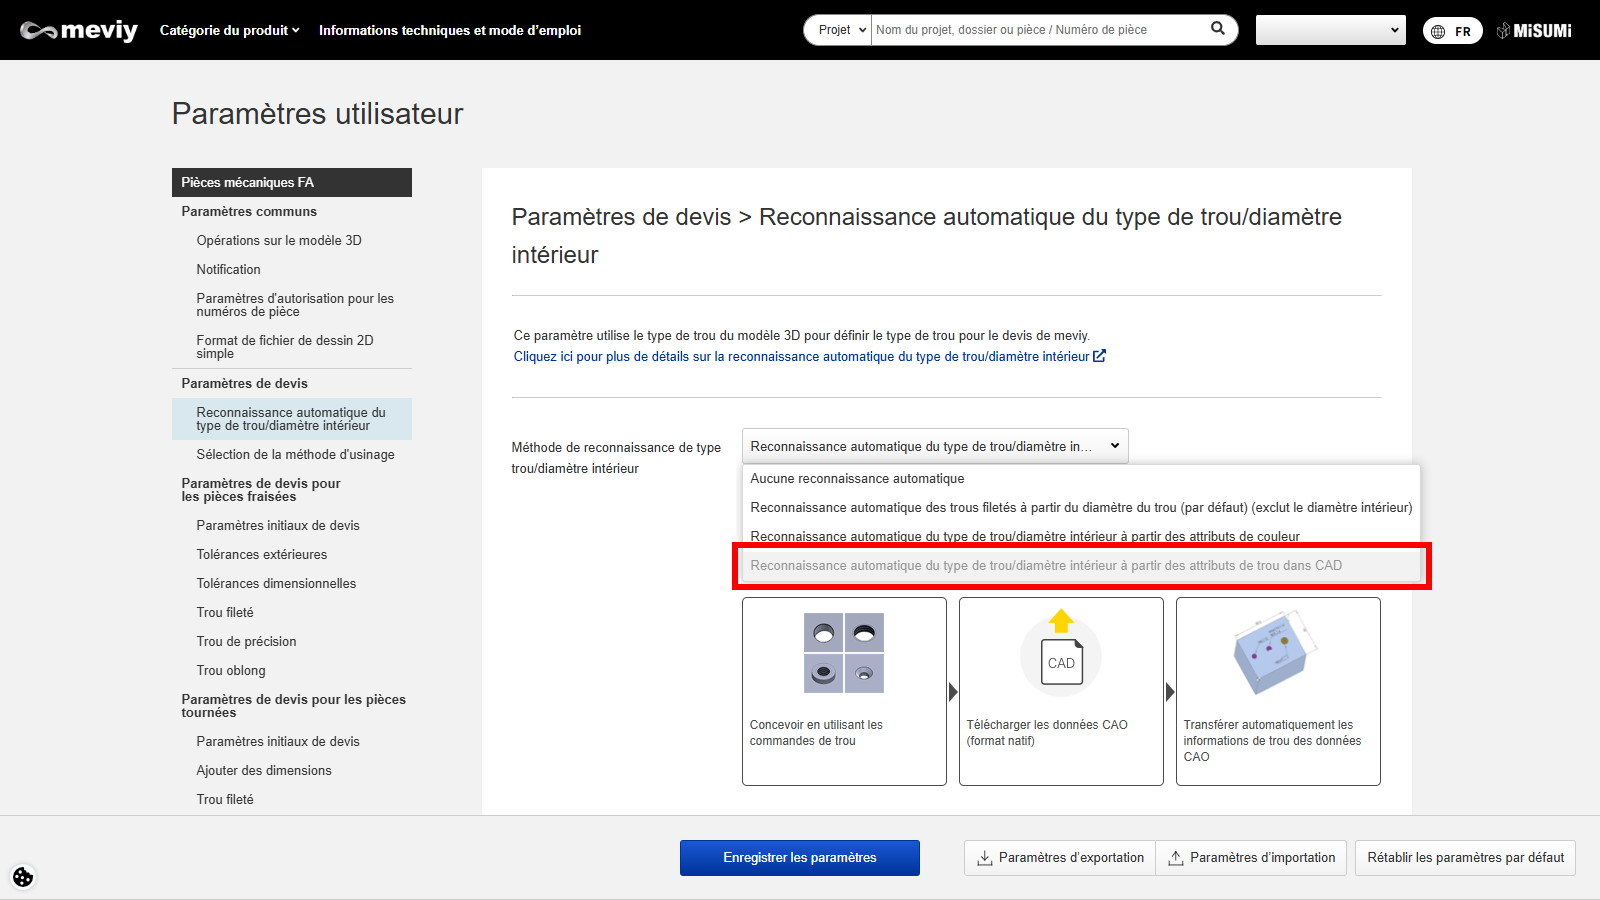1600x900 pixels.
Task: Open the hole recognition method dropdown
Action: (x=934, y=446)
